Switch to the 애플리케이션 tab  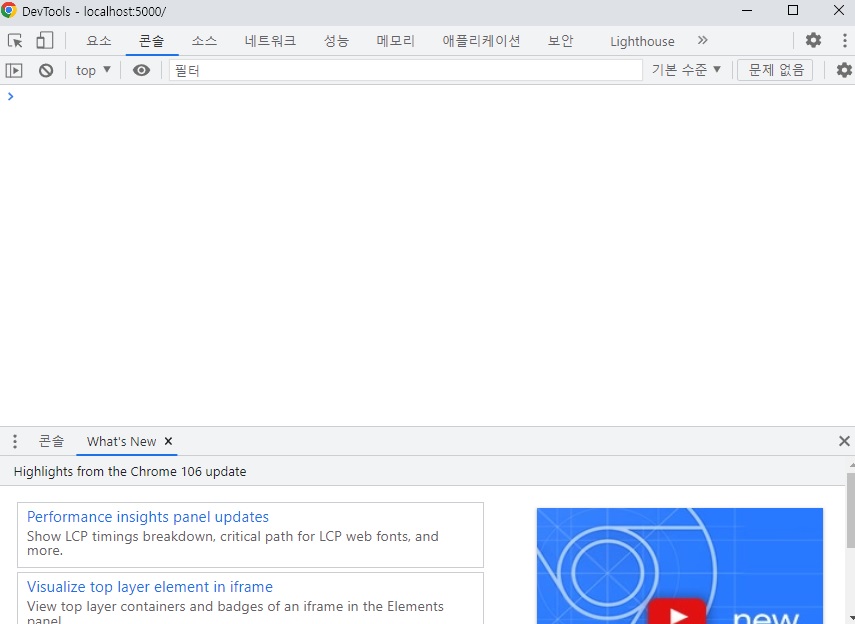click(x=481, y=41)
